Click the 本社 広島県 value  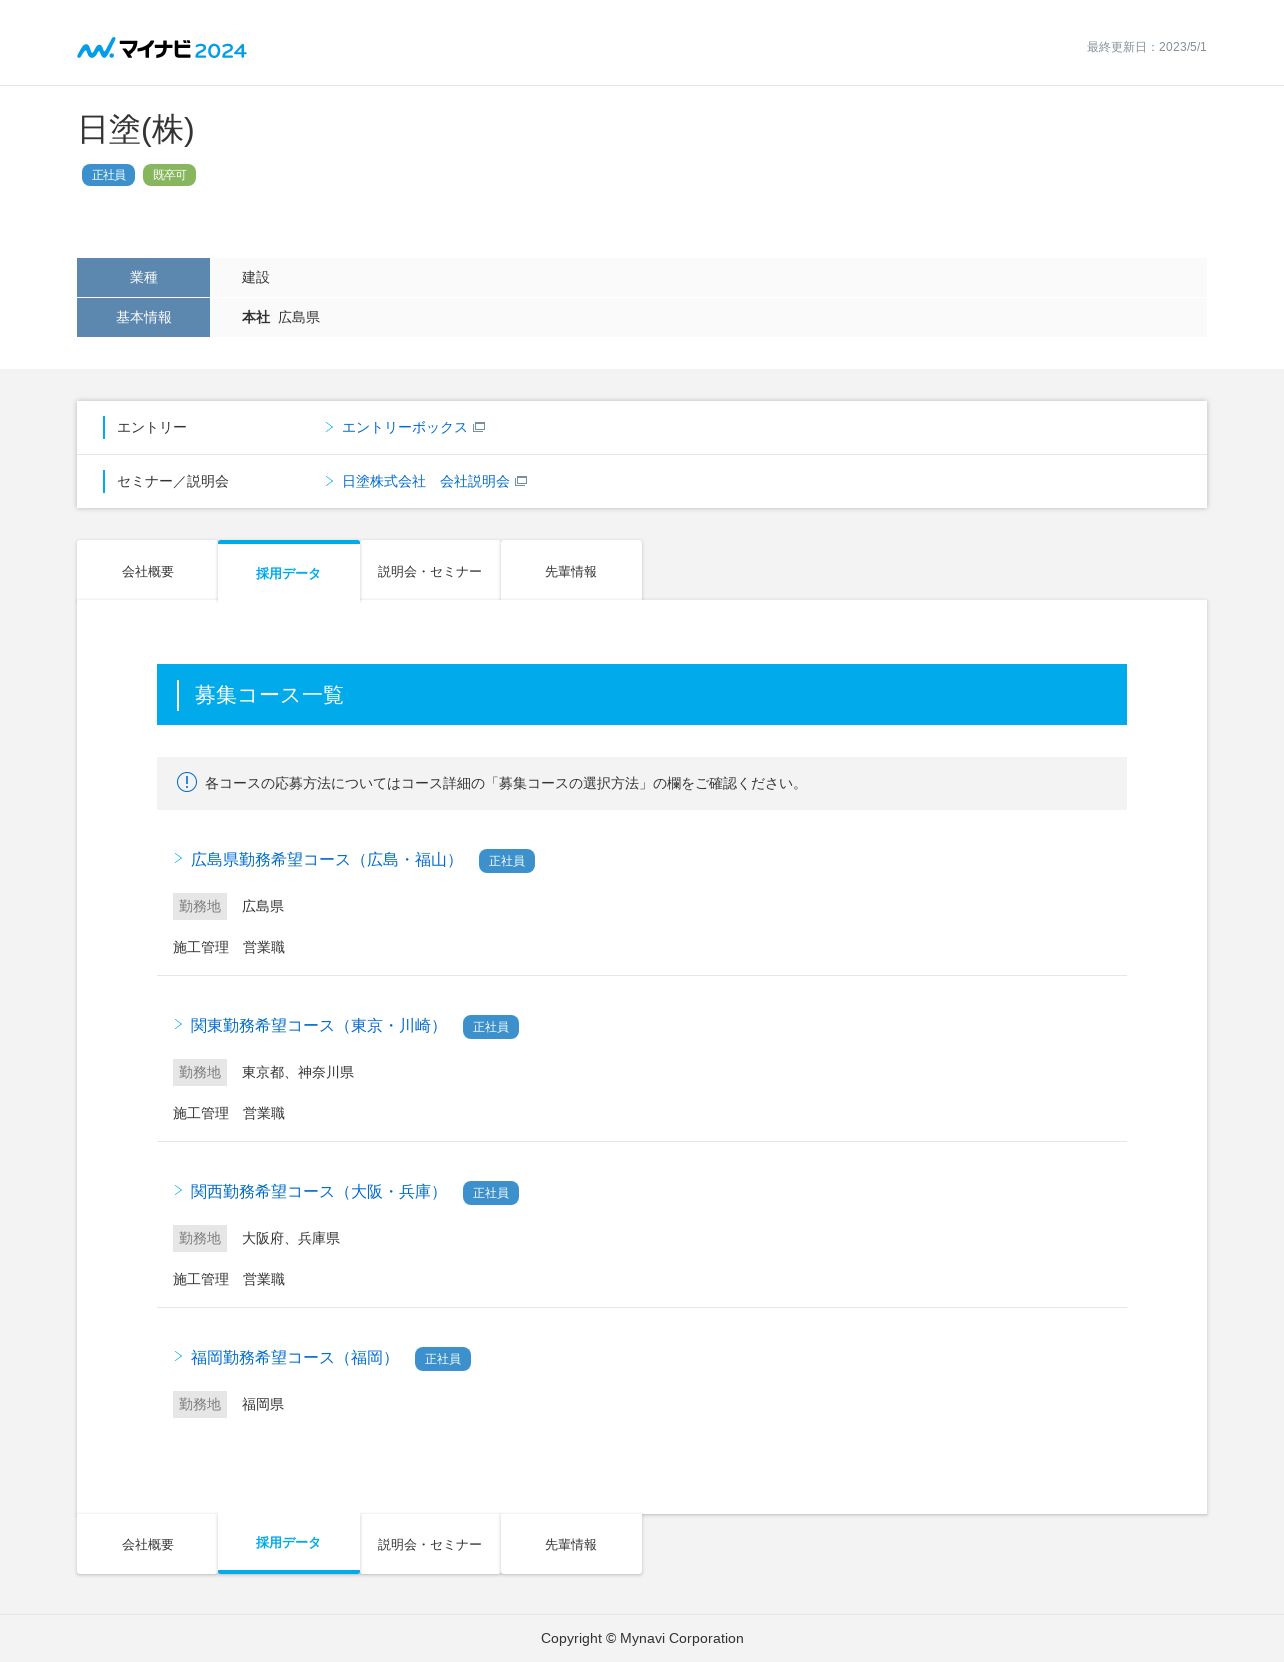pos(281,317)
